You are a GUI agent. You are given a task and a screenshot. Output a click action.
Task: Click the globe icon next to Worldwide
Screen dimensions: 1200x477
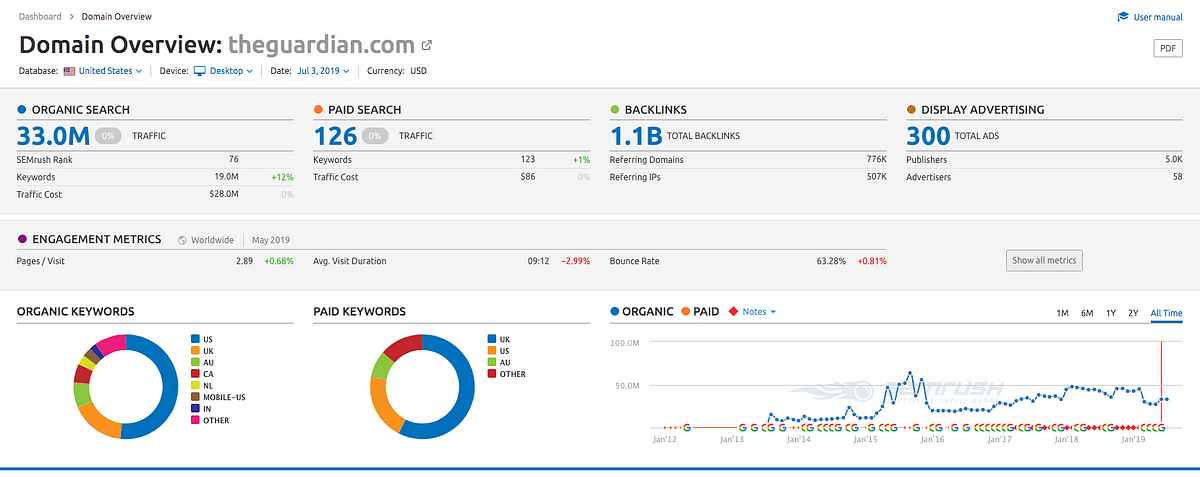[182, 240]
